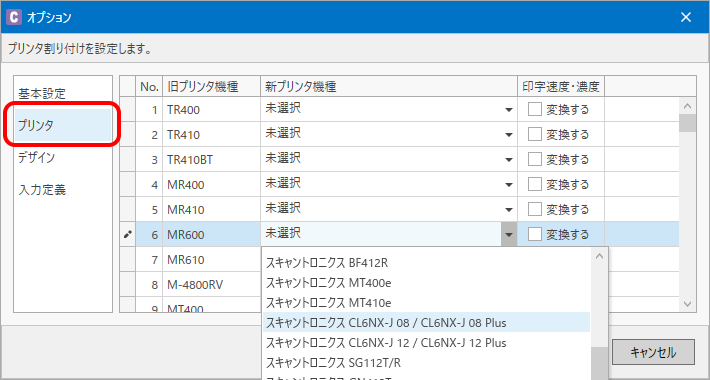
Task: Select the TR410 old printer cell
Action: (211, 135)
